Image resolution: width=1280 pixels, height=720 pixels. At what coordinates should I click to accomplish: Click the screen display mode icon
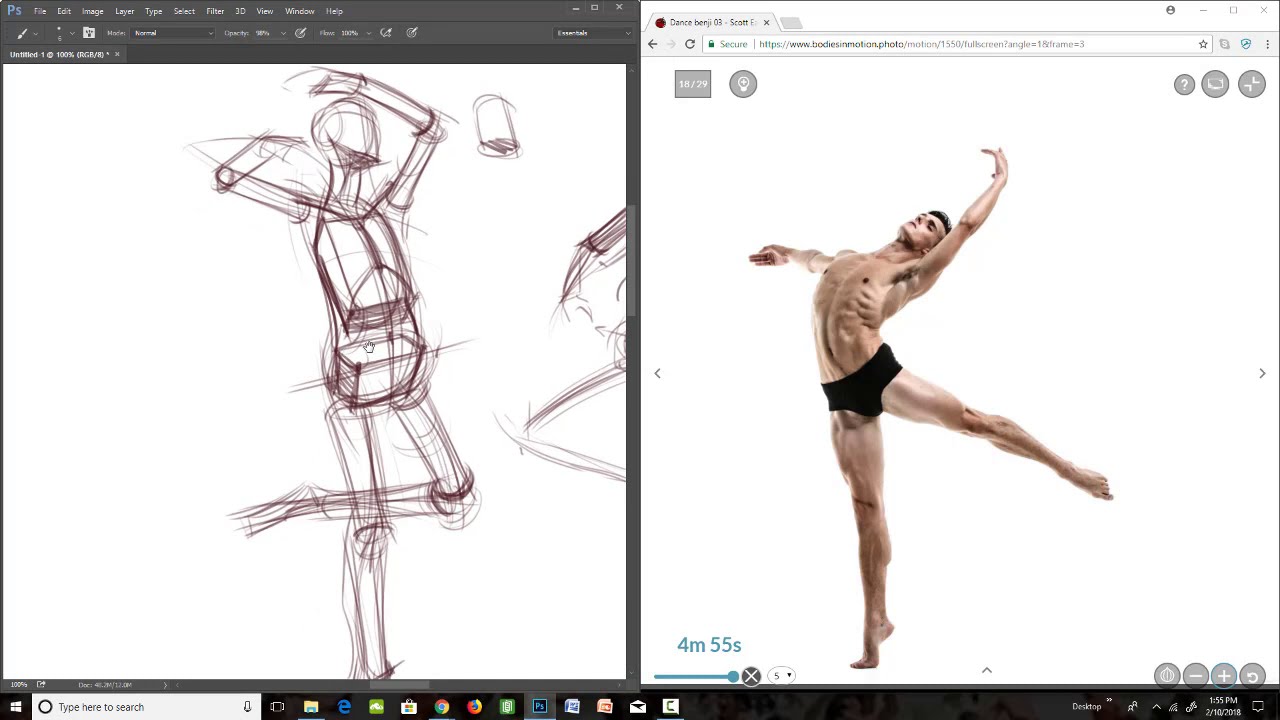1215,85
